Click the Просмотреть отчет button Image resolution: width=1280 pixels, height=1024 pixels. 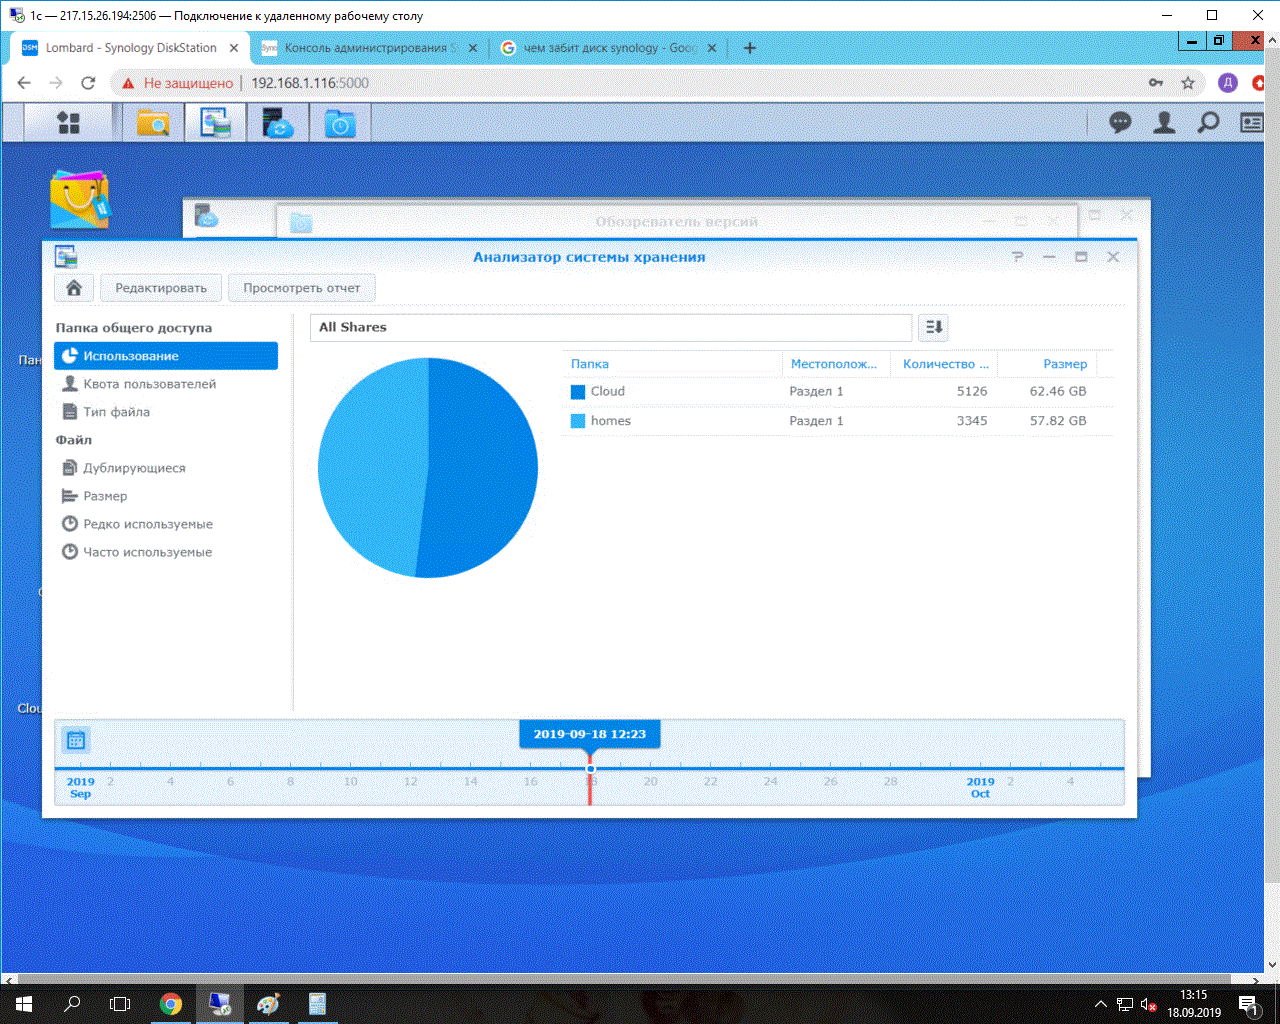tap(302, 288)
